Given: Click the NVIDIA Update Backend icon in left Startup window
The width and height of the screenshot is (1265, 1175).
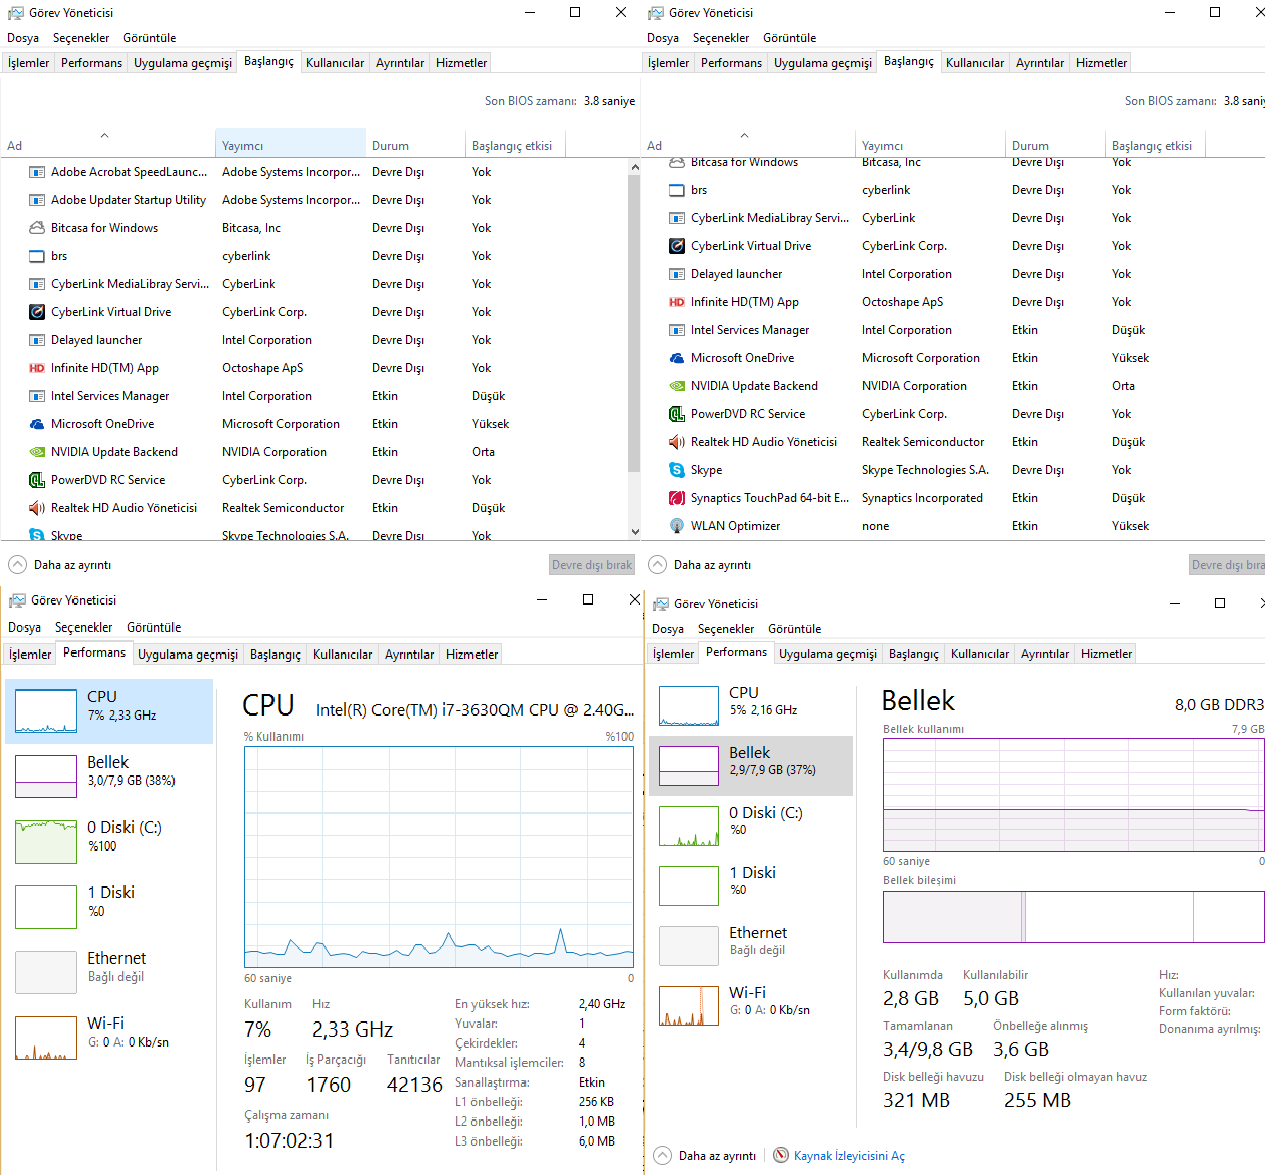Looking at the screenshot, I should (37, 452).
